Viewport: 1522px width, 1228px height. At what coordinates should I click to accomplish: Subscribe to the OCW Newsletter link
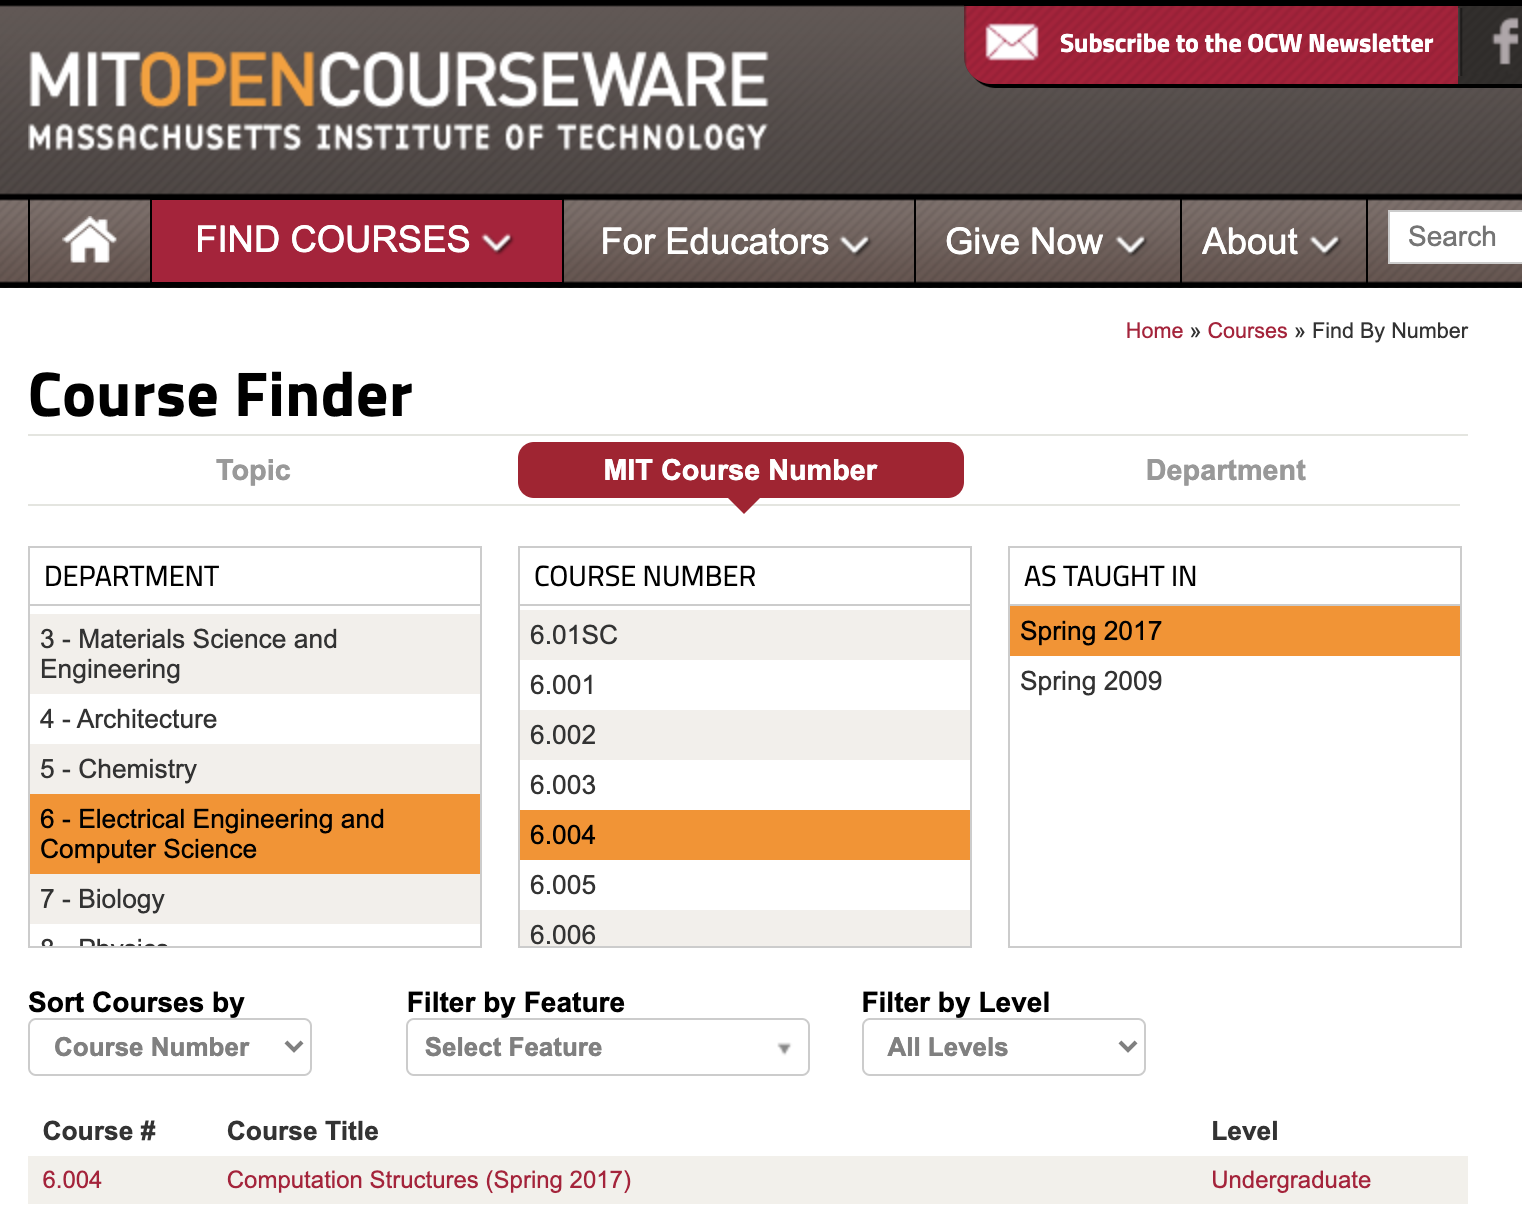point(1246,43)
